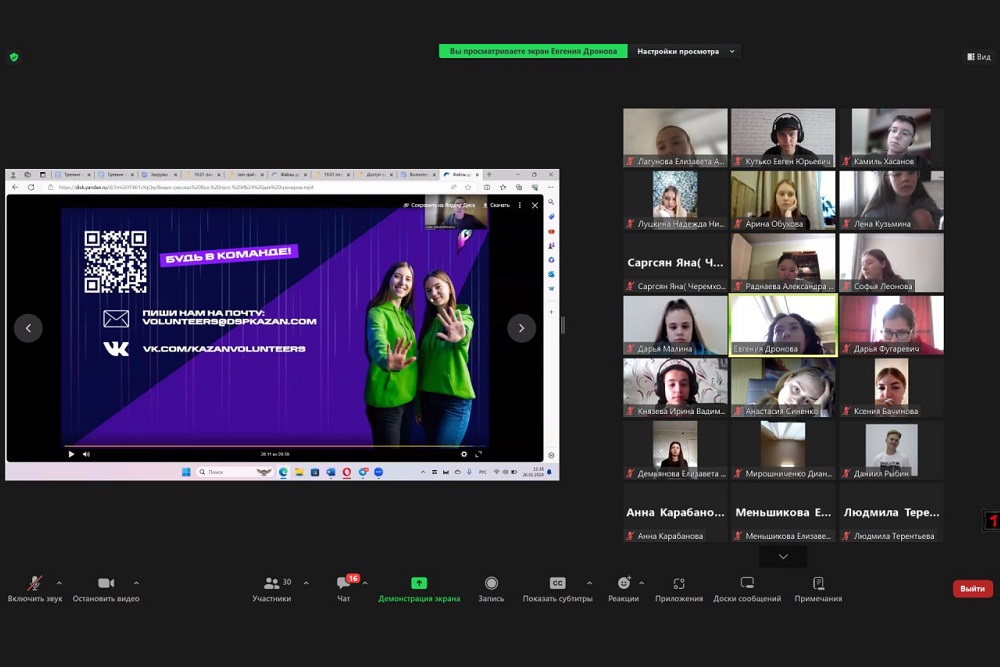Click the green Share Screen icon

(x=419, y=583)
